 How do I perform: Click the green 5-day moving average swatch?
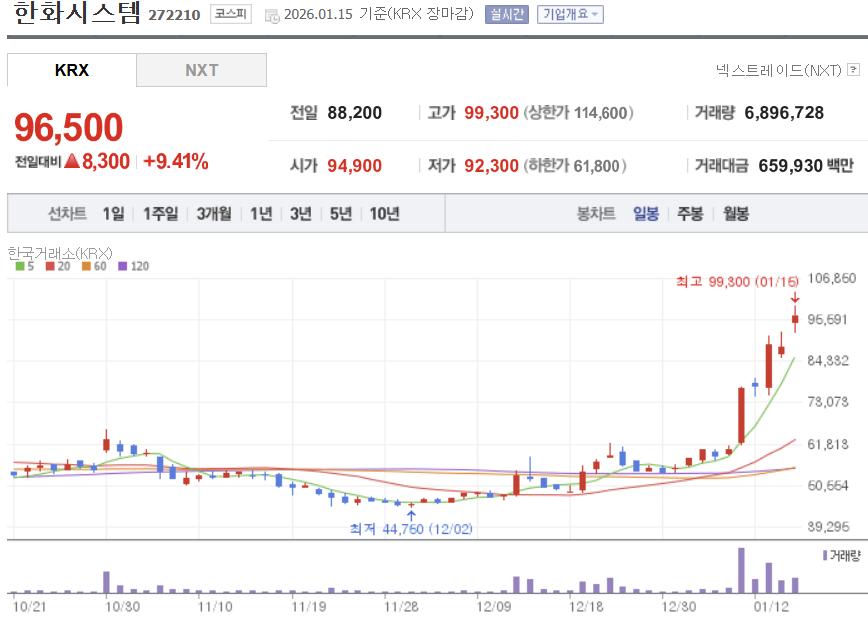click(x=20, y=266)
